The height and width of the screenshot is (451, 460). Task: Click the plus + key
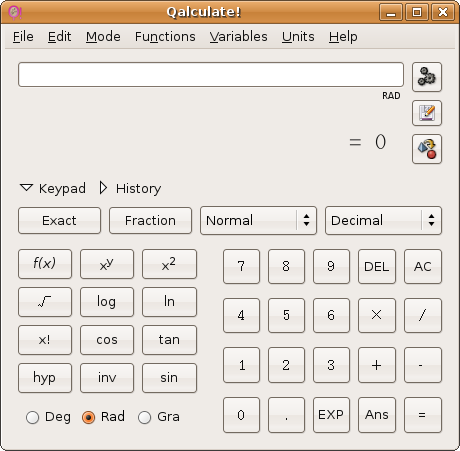377,365
